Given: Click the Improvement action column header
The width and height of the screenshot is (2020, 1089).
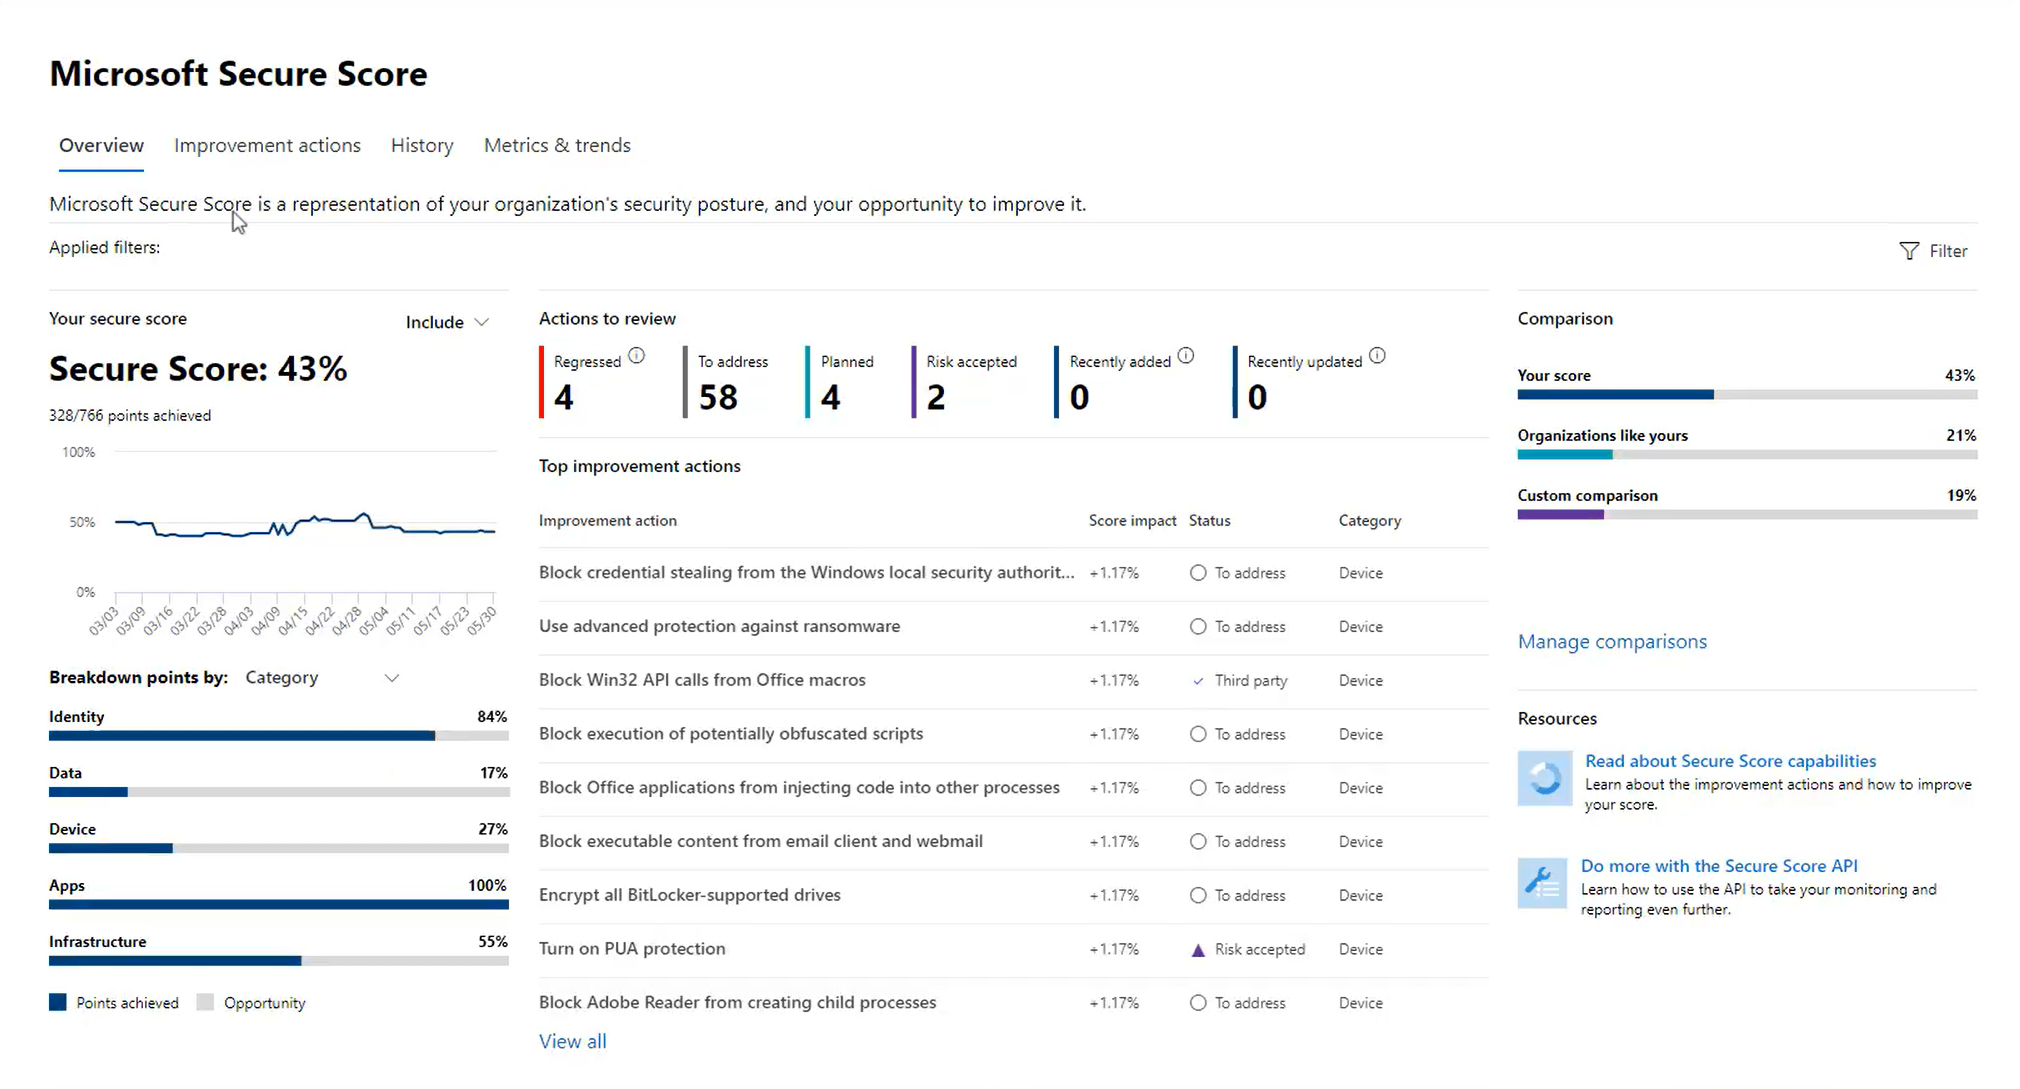Looking at the screenshot, I should (608, 520).
